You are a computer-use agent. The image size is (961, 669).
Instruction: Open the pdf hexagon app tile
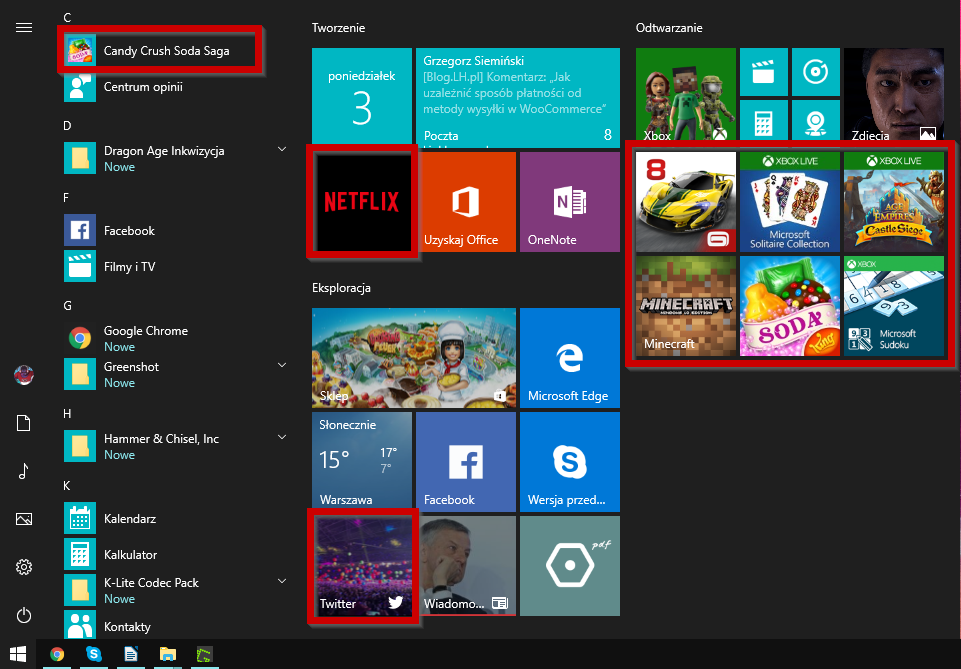click(570, 565)
